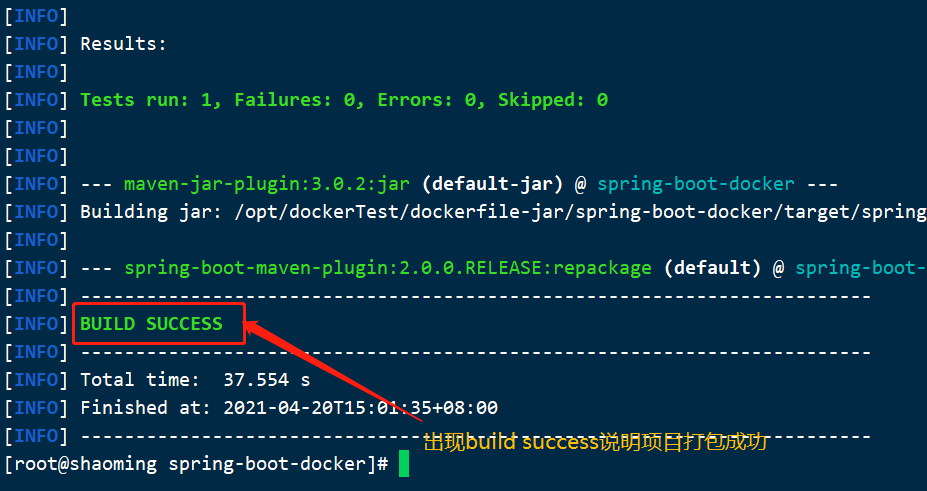Click the Finished at timestamp line
The width and height of the screenshot is (927, 491).
click(x=289, y=408)
